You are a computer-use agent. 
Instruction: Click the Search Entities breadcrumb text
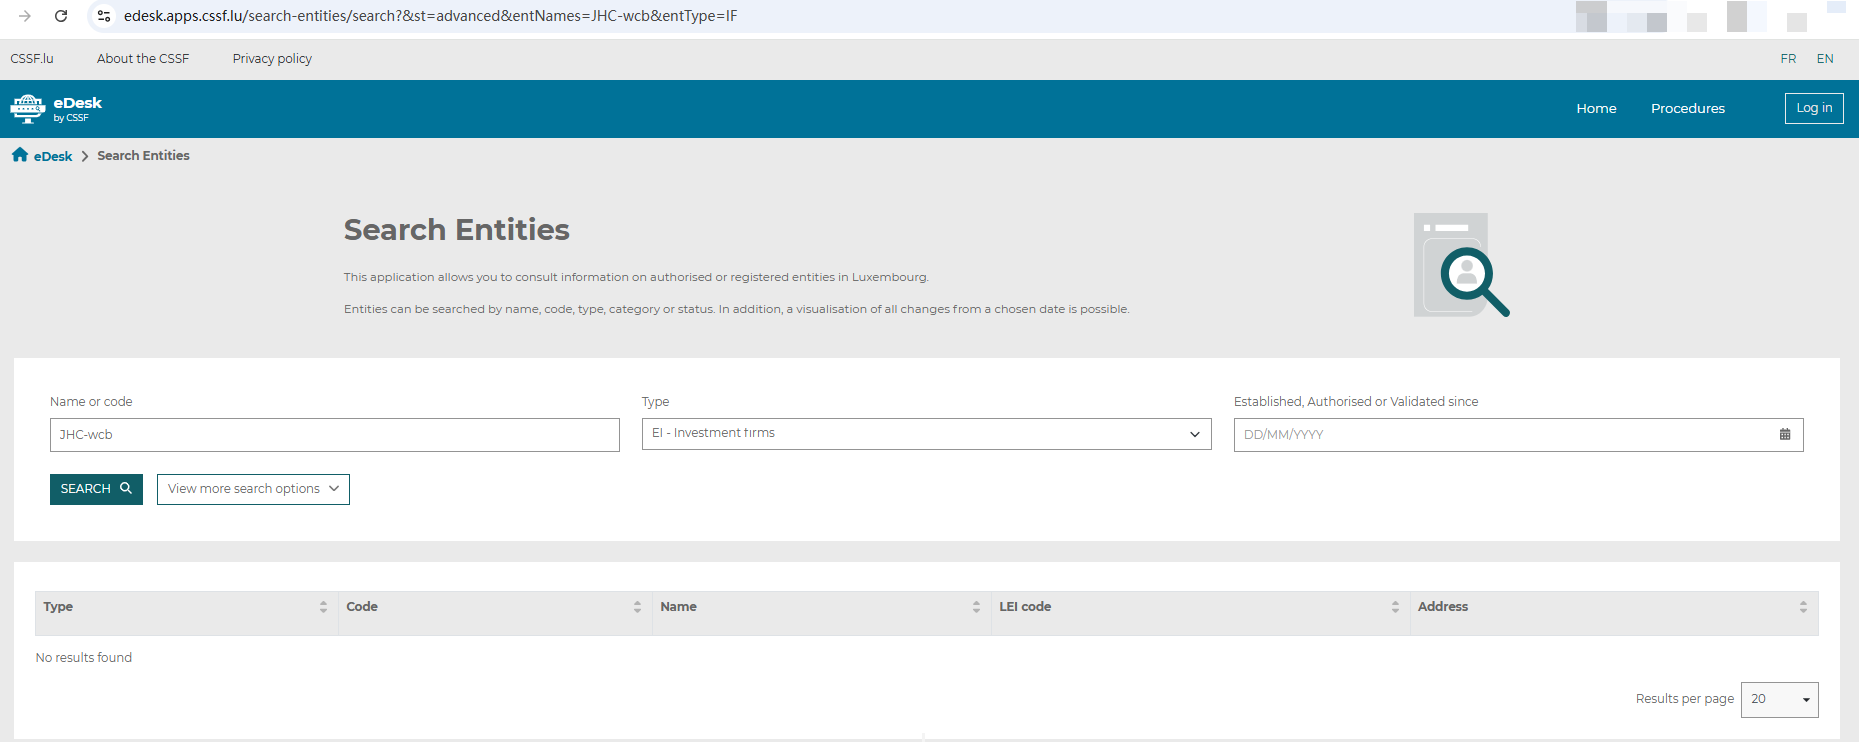(x=143, y=156)
